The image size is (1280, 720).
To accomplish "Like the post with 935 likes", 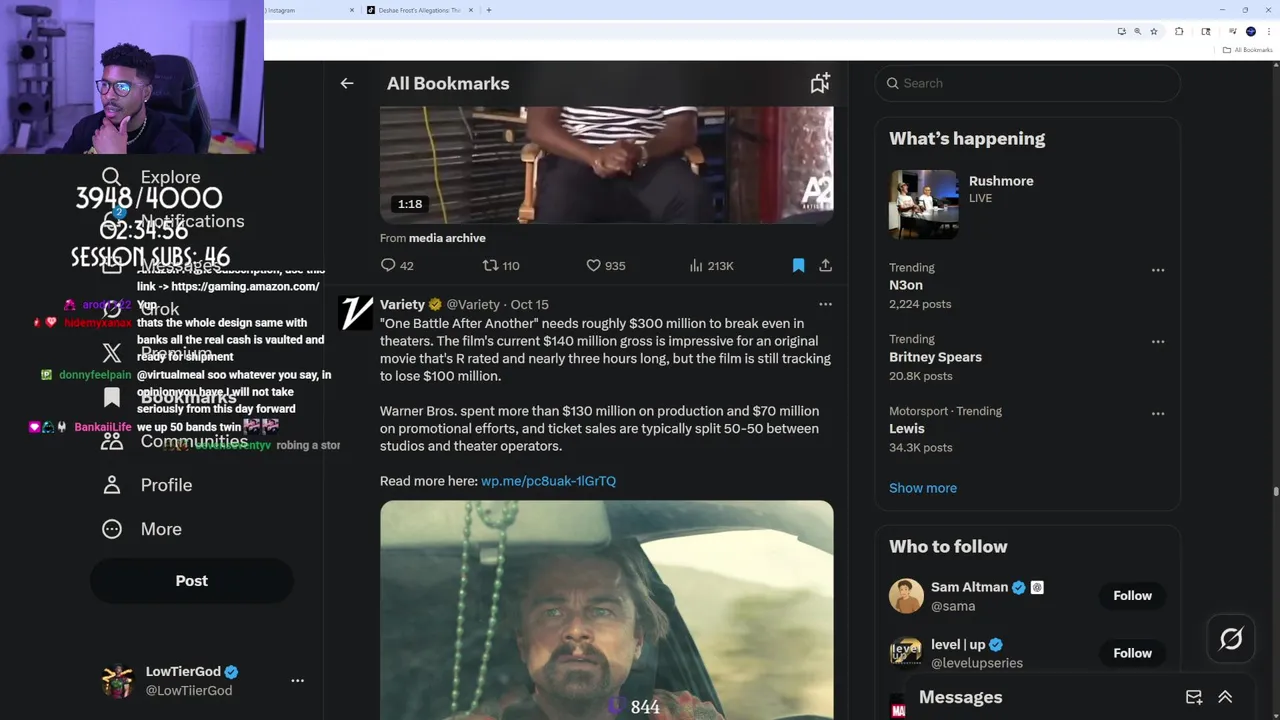I will coord(605,265).
